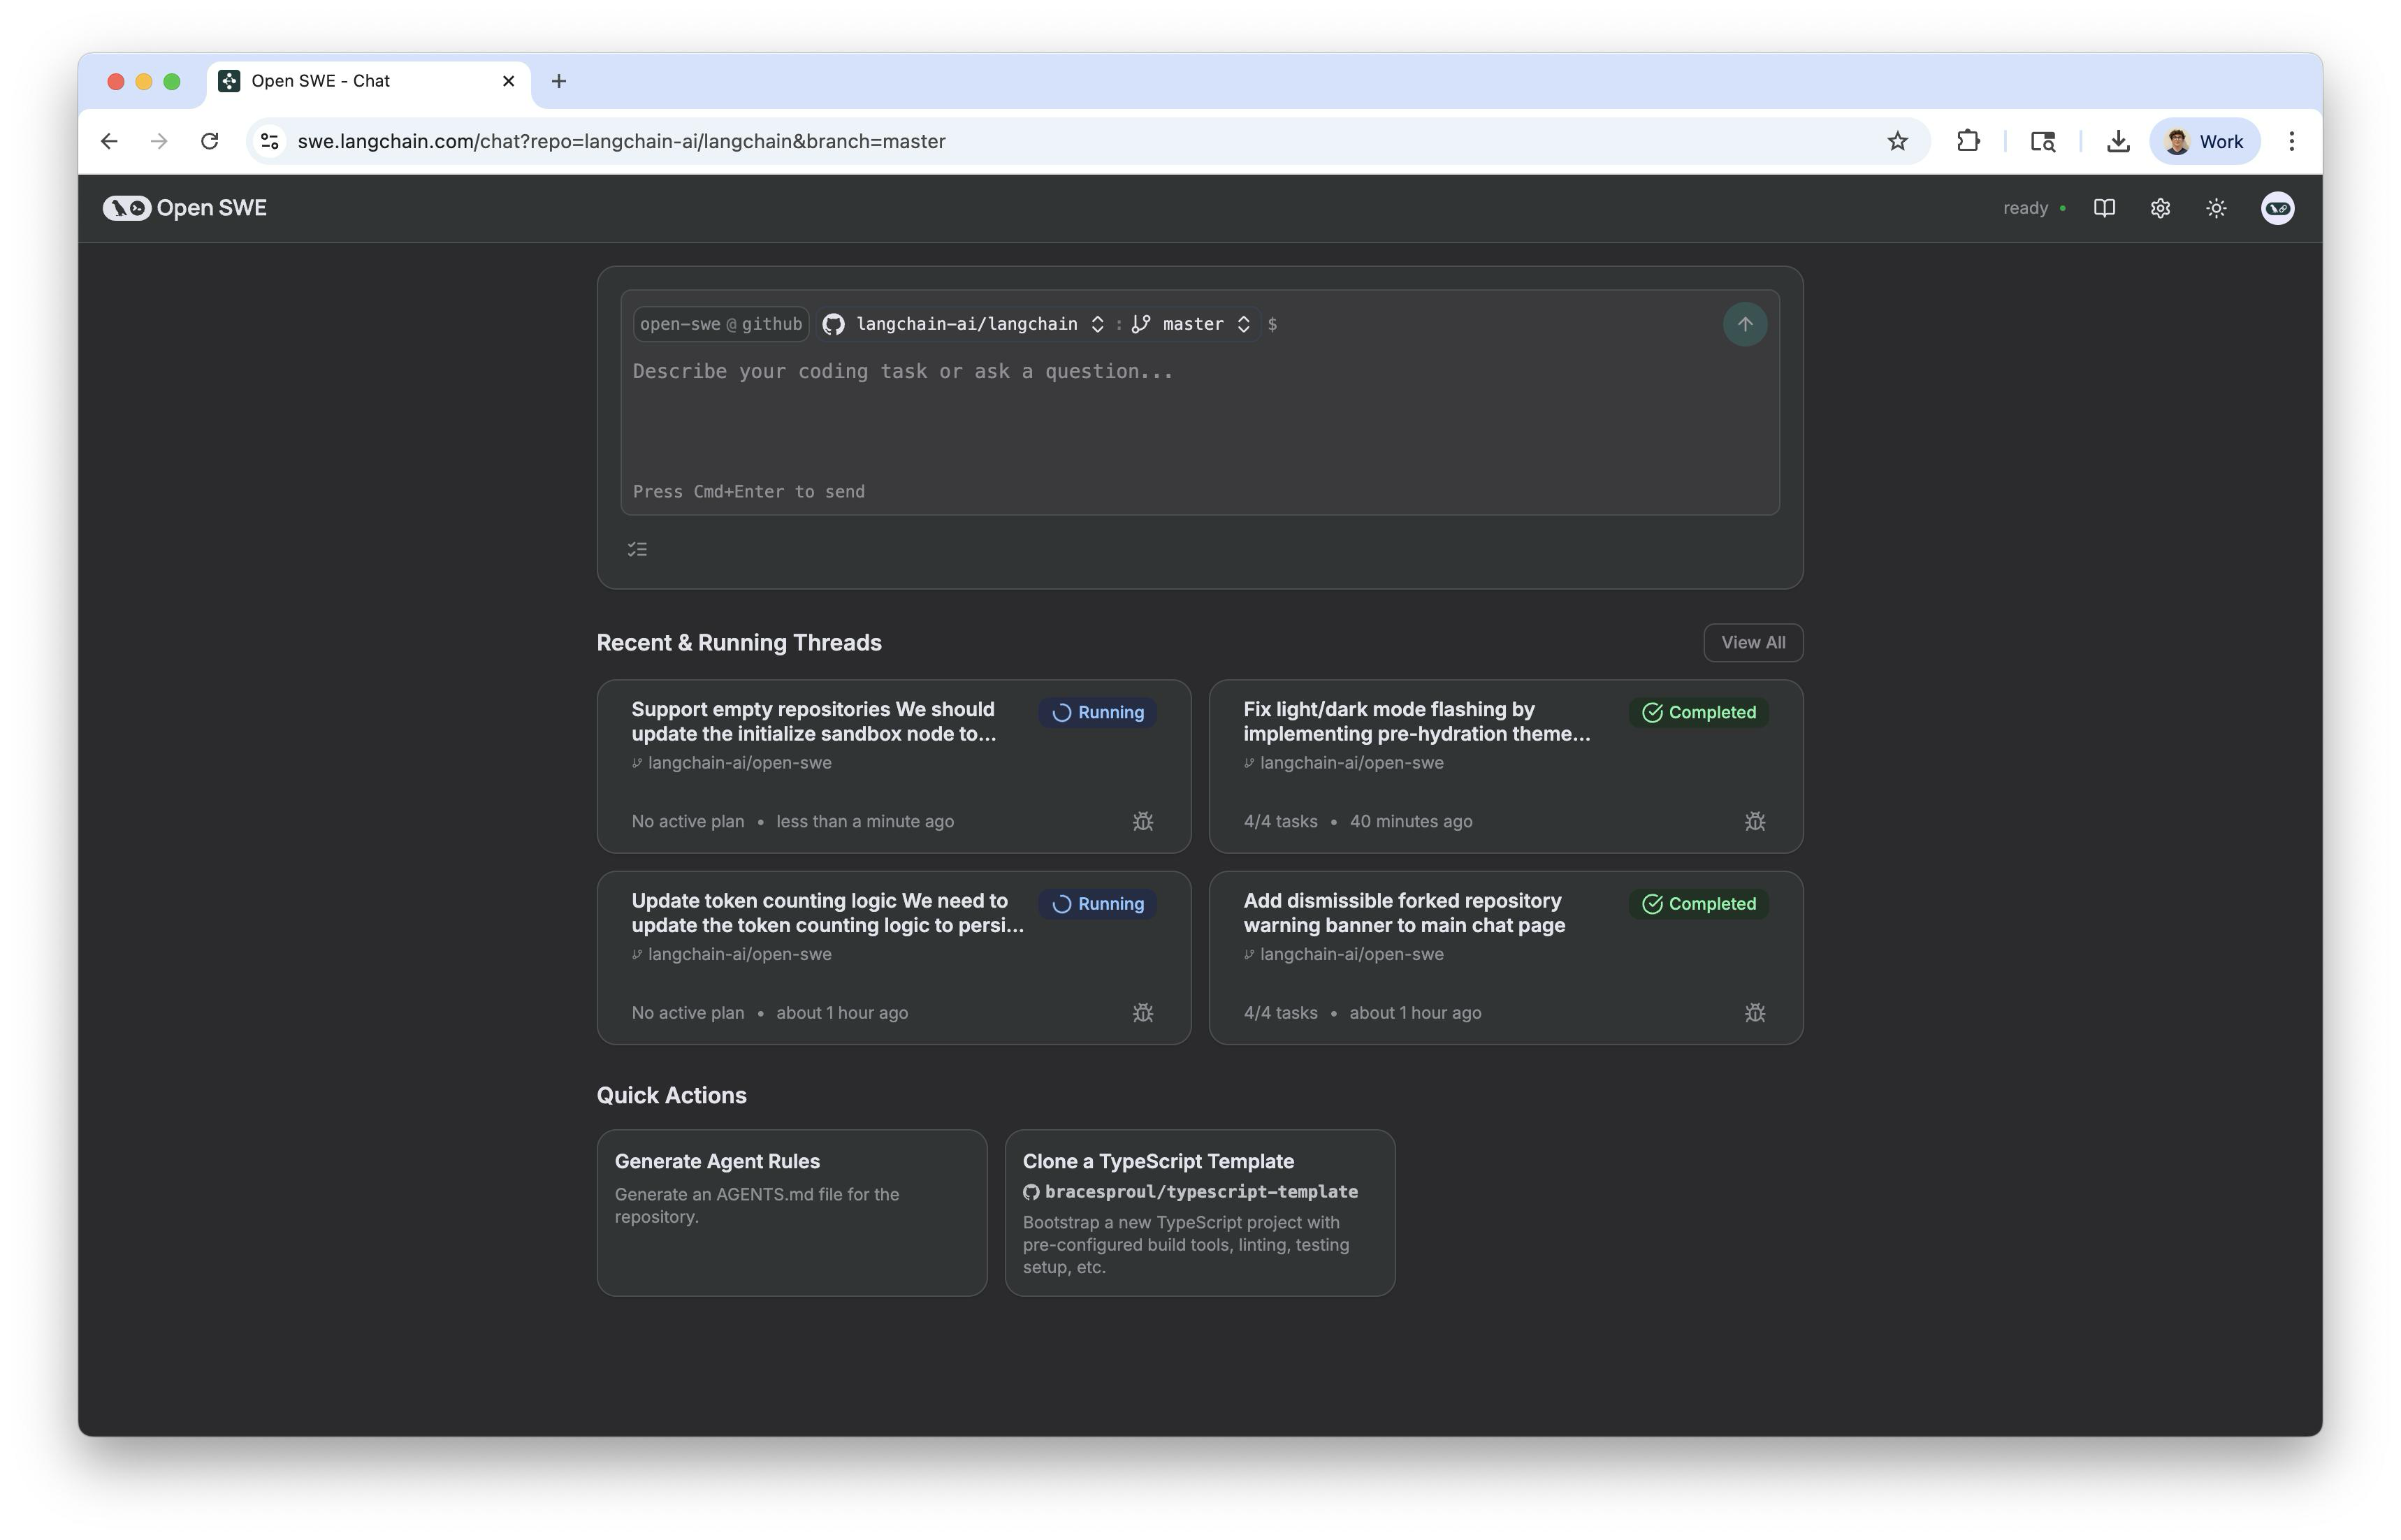Open the browser search tabs icon
Screen dimensions: 2401x1540
(2042, 141)
